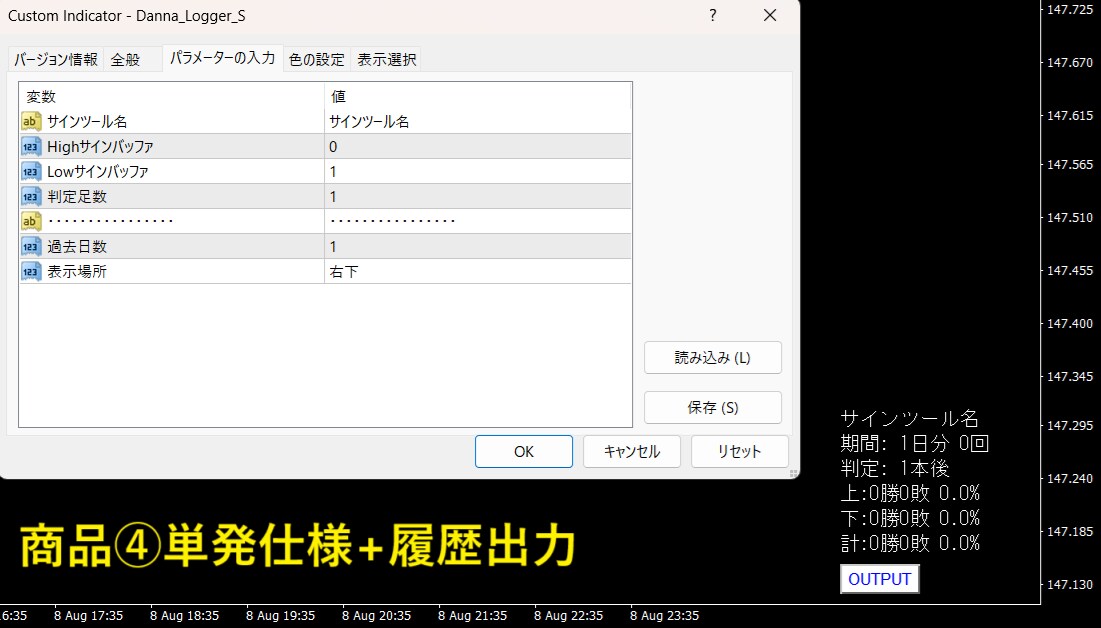The height and width of the screenshot is (628, 1101).
Task: Click the dialog resize grip corner
Action: (793, 473)
